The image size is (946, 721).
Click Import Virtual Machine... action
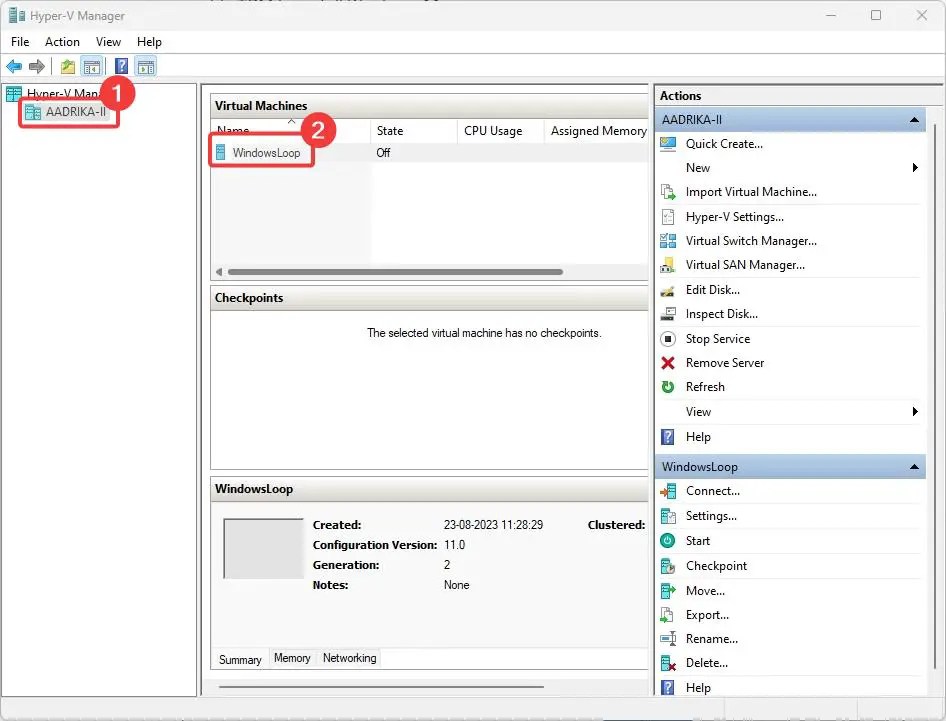pyautogui.click(x=751, y=192)
